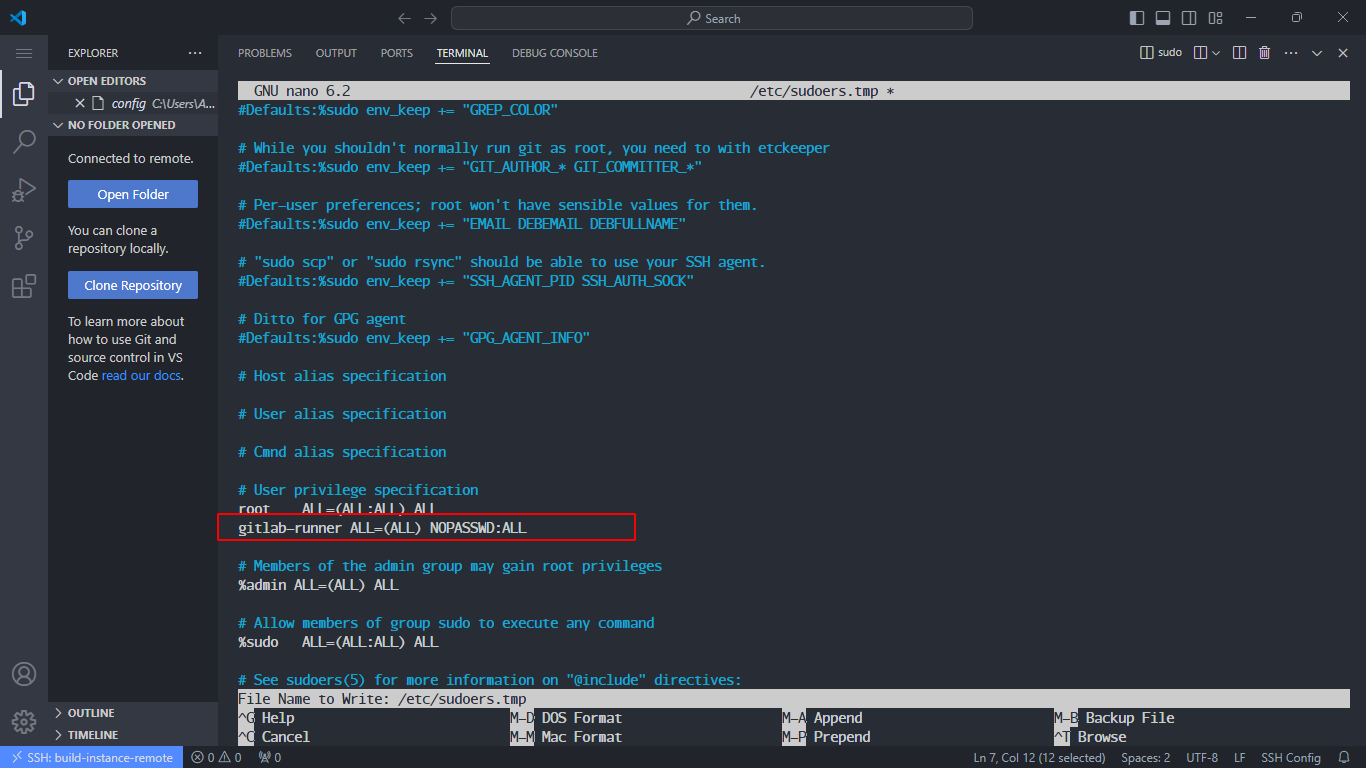Toggle the secondary side bar
The height and width of the screenshot is (768, 1366).
(x=1189, y=18)
